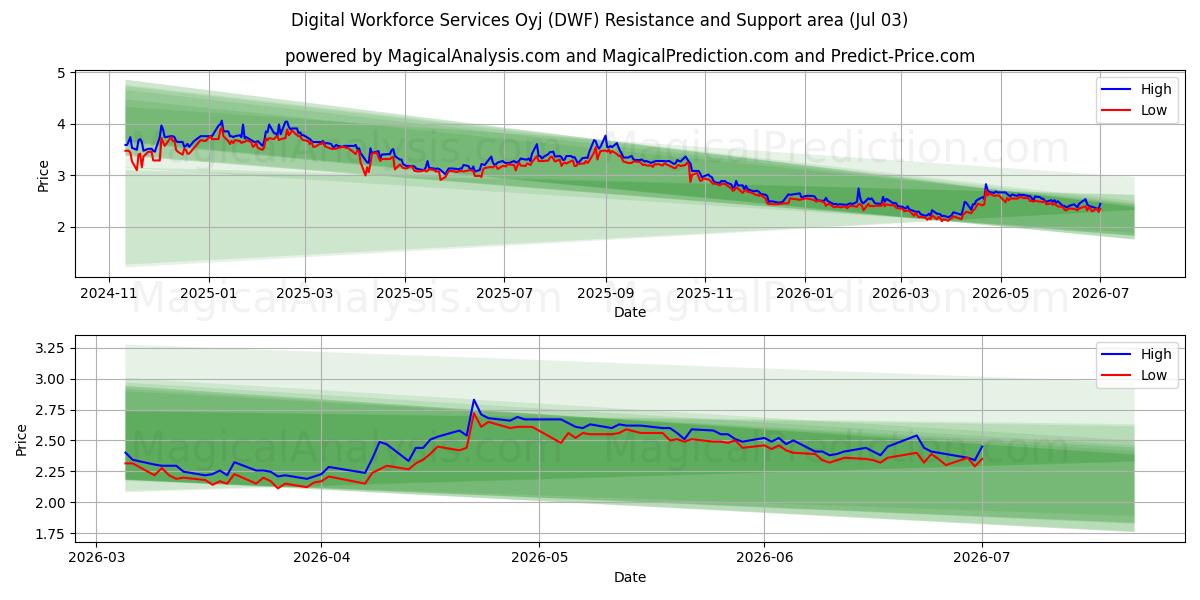The height and width of the screenshot is (600, 1200).
Task: Click the 2025-05 tick label
Action: (404, 294)
